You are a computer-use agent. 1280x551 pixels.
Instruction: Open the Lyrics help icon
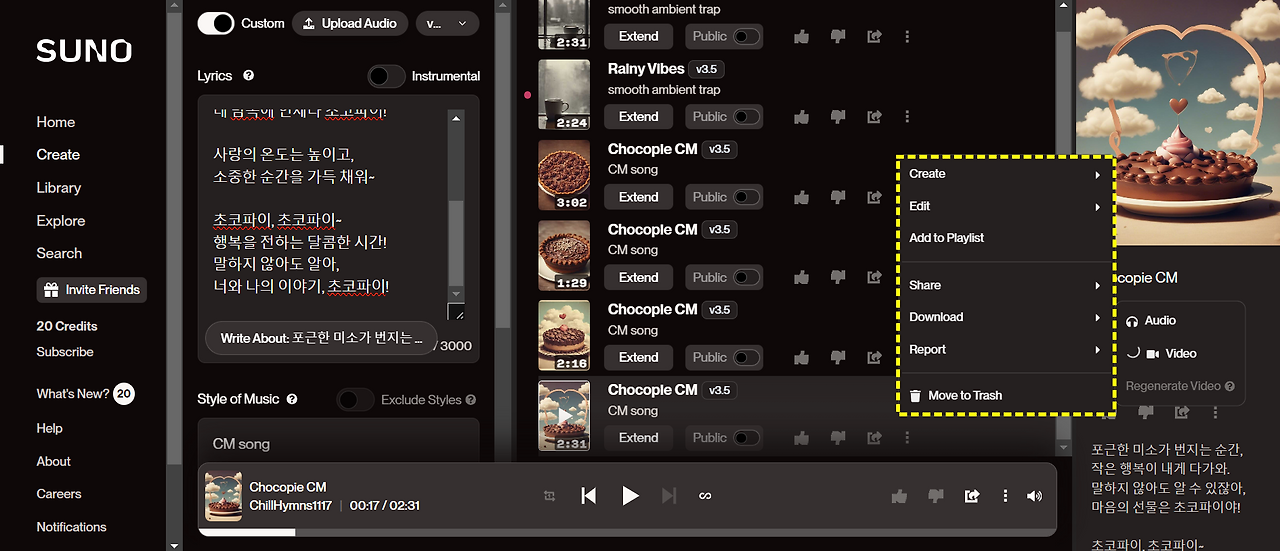point(248,75)
